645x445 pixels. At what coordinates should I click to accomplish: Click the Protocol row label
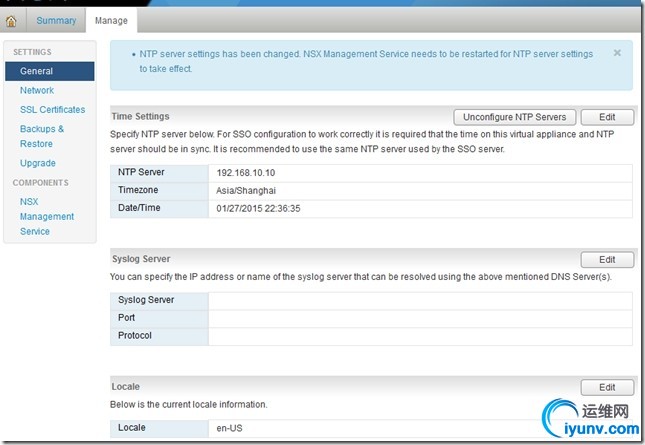click(x=135, y=336)
